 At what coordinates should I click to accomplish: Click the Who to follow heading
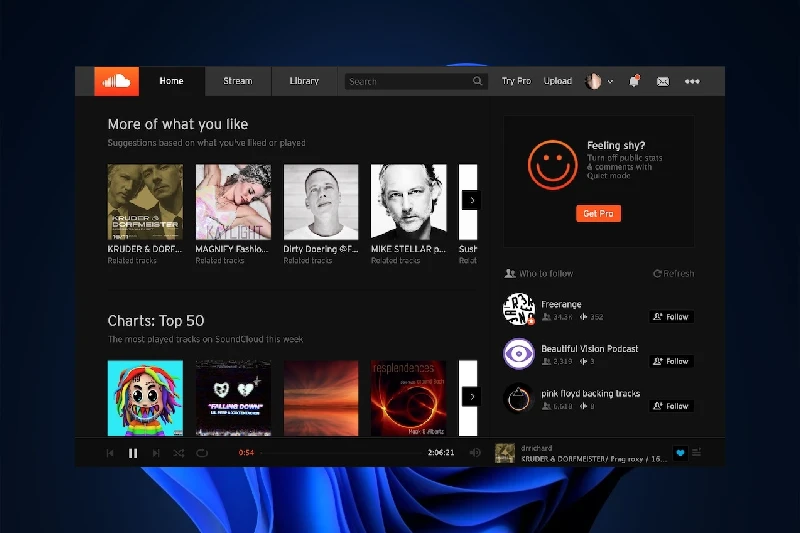[x=546, y=274]
